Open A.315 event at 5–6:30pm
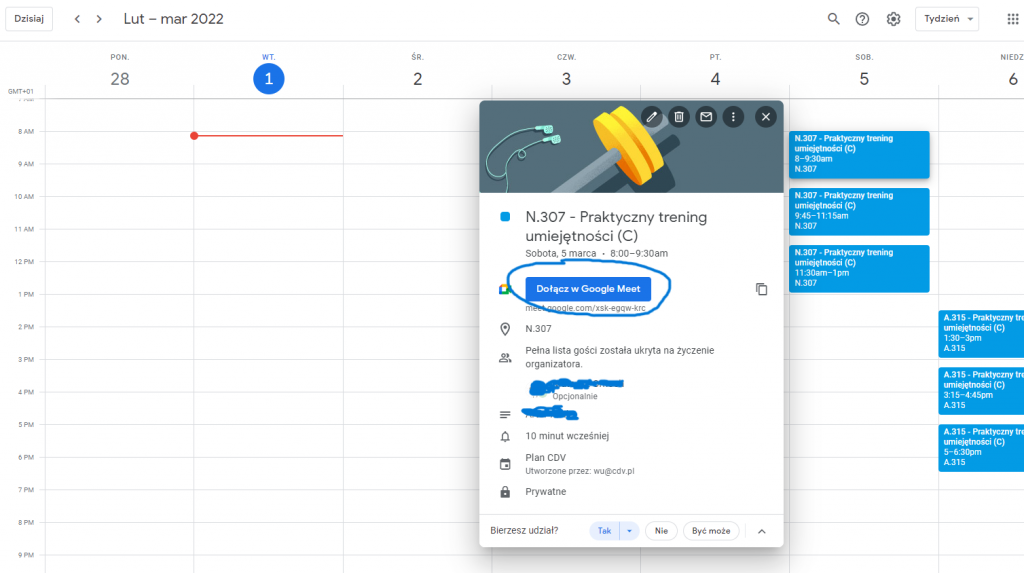The image size is (1024, 573). (981, 448)
